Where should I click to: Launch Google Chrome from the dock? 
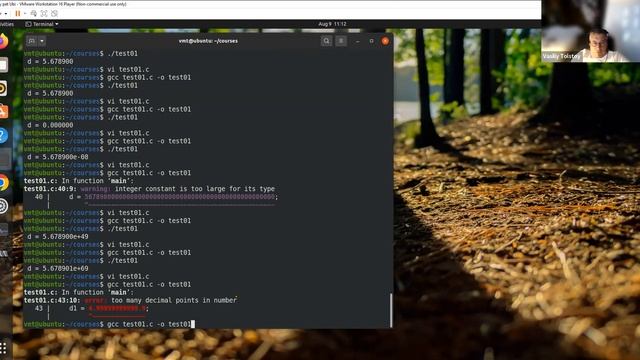3,183
